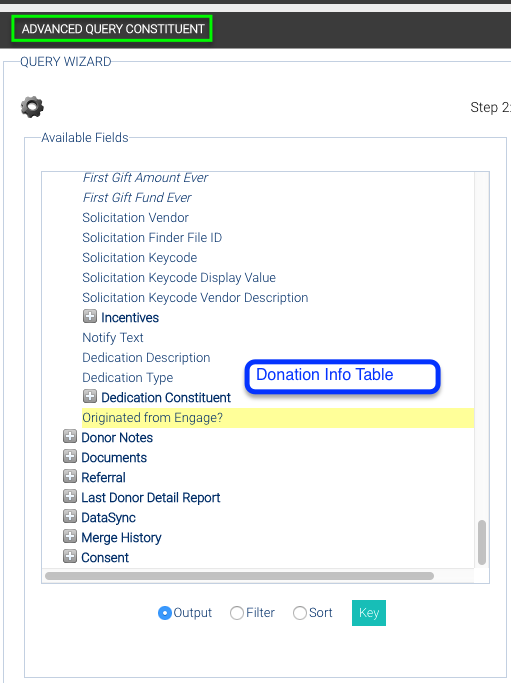Open the gear settings icon

pos(32,107)
